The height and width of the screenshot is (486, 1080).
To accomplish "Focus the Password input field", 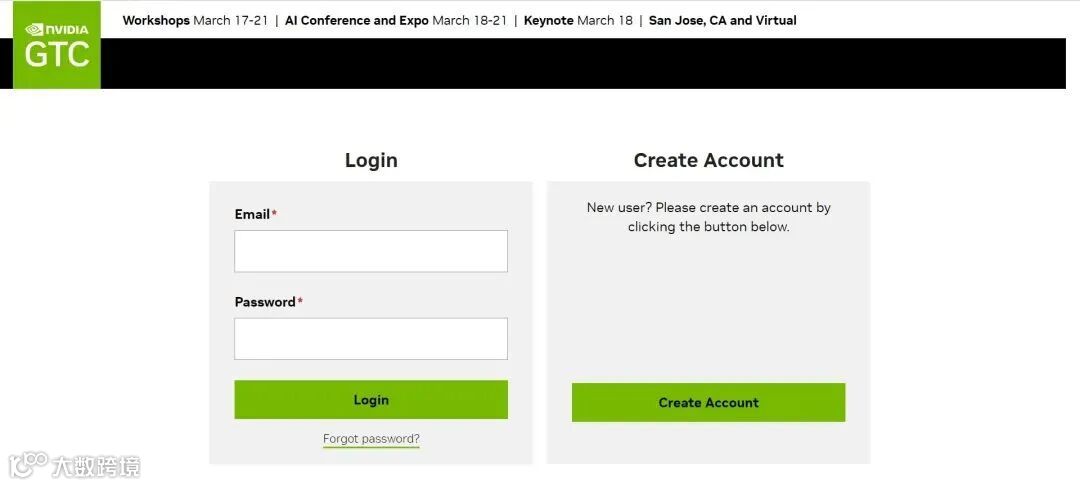I will click(370, 339).
